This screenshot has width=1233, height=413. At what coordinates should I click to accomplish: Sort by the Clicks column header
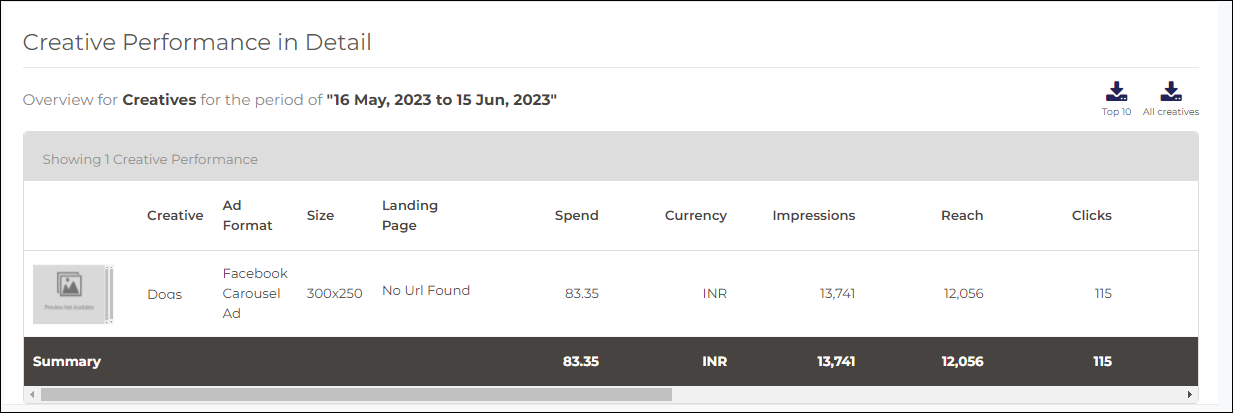click(1092, 215)
